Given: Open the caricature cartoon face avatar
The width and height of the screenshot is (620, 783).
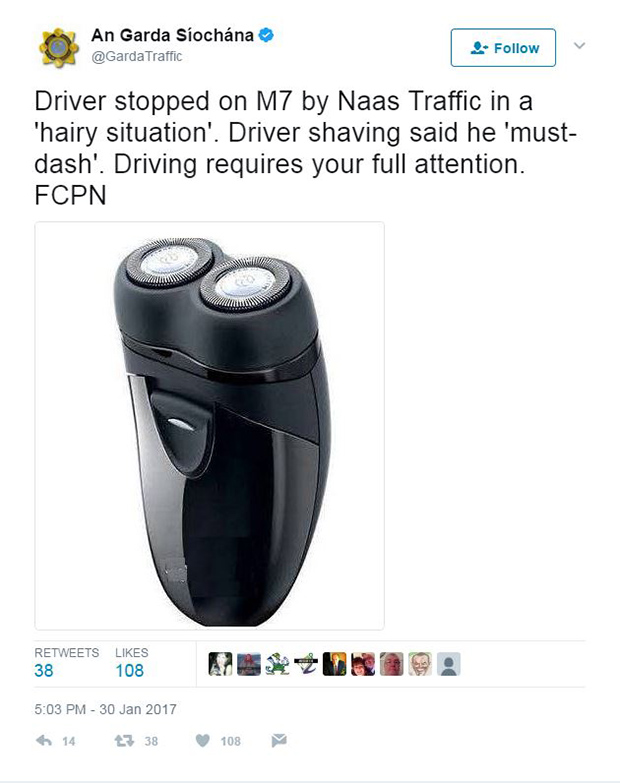Looking at the screenshot, I should 420,664.
